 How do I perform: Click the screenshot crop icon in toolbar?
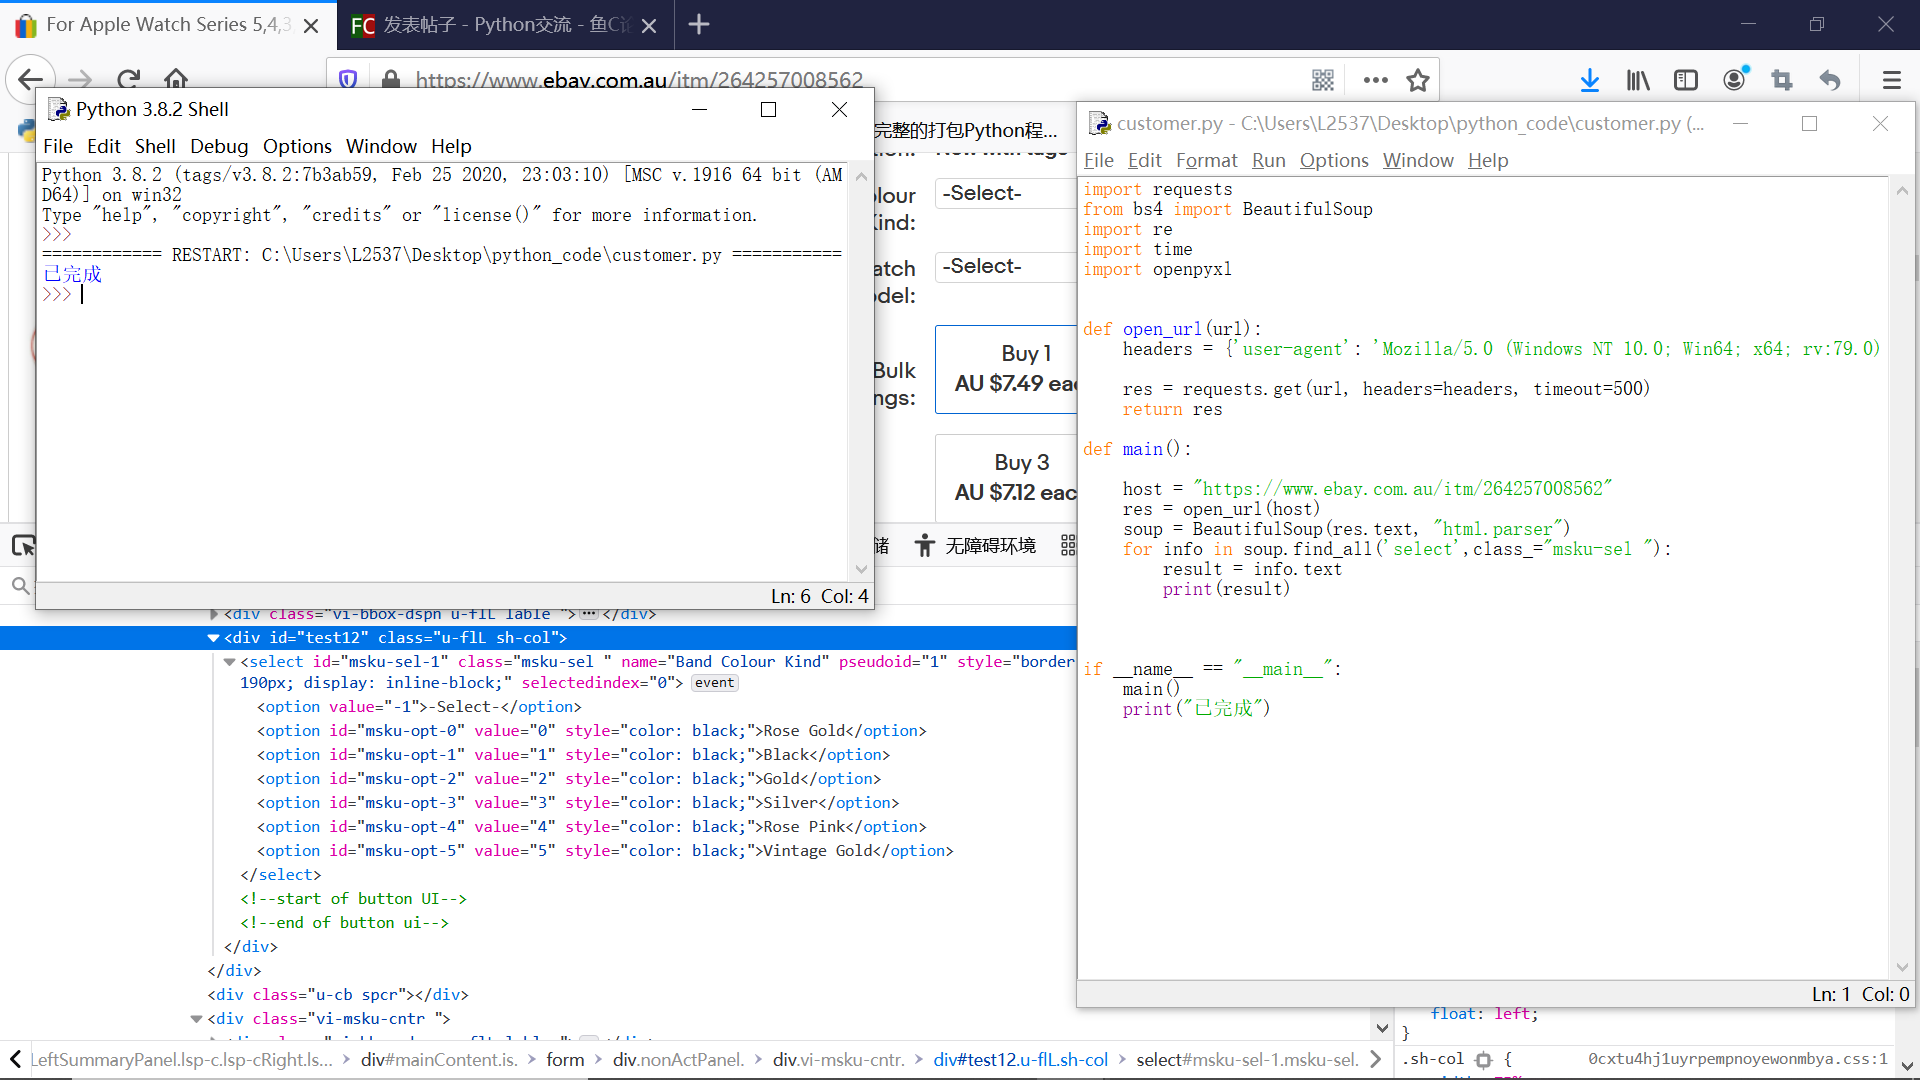pyautogui.click(x=1782, y=80)
